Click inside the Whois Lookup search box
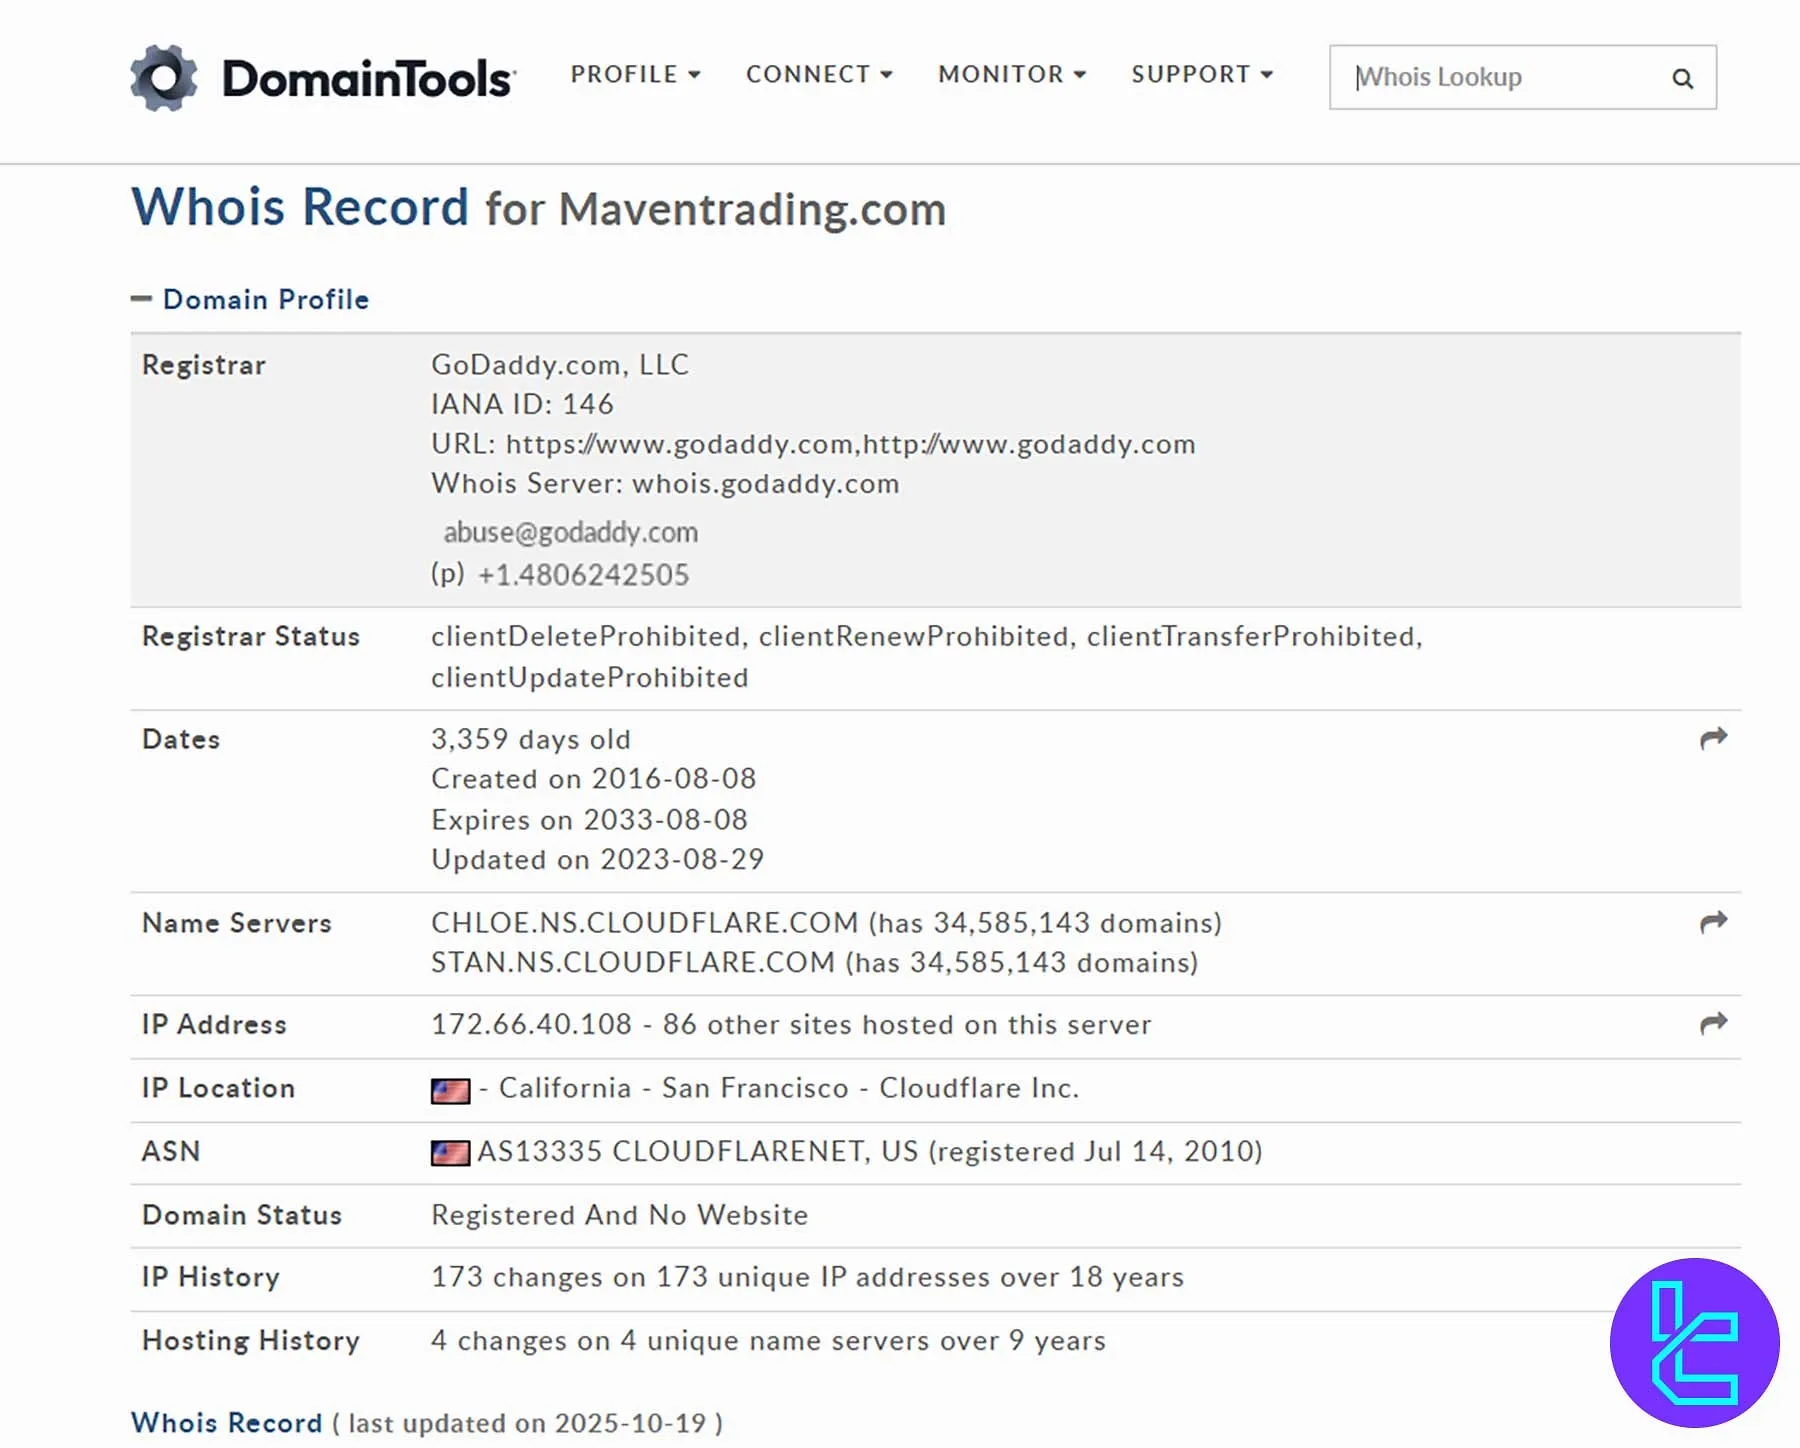 pyautogui.click(x=1480, y=77)
